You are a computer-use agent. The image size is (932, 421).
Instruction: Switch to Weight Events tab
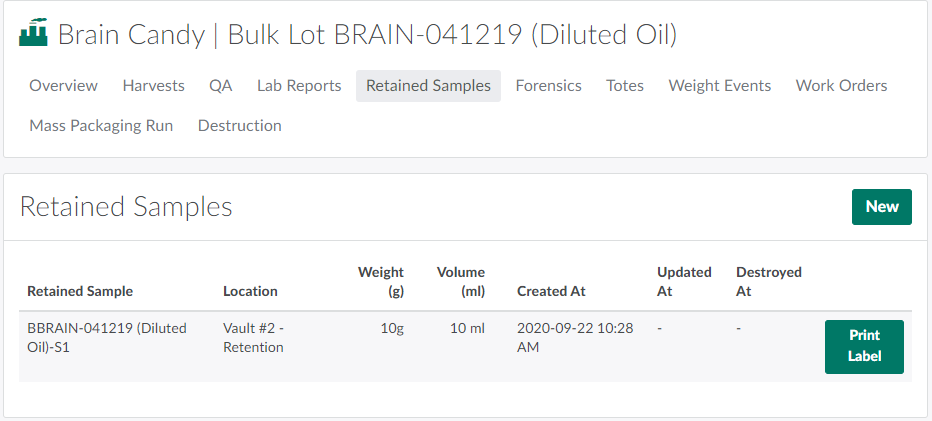pyautogui.click(x=720, y=86)
